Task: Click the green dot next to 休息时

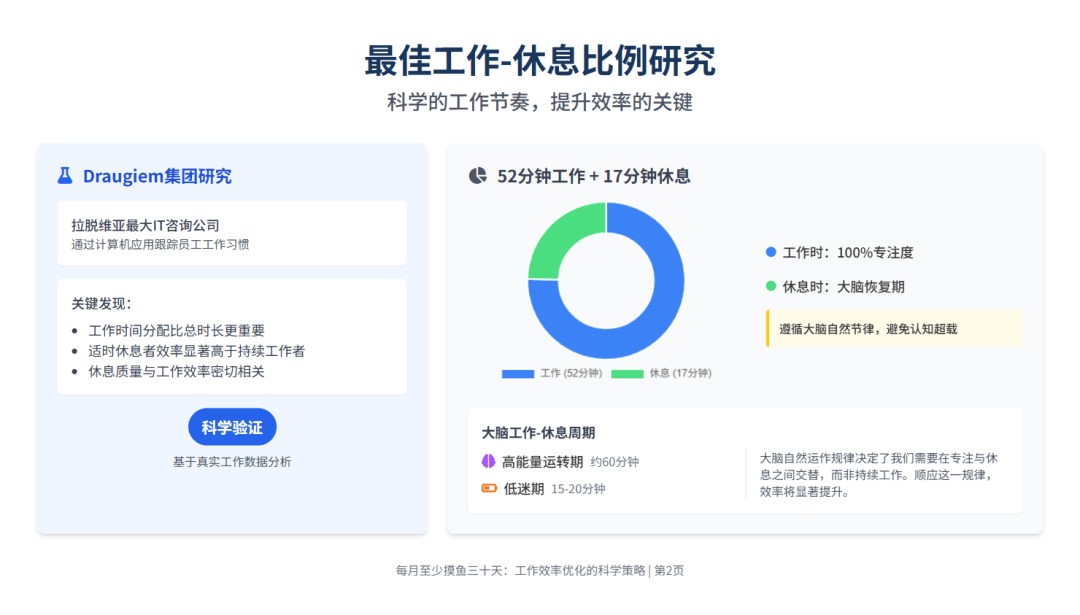Action: (x=771, y=286)
